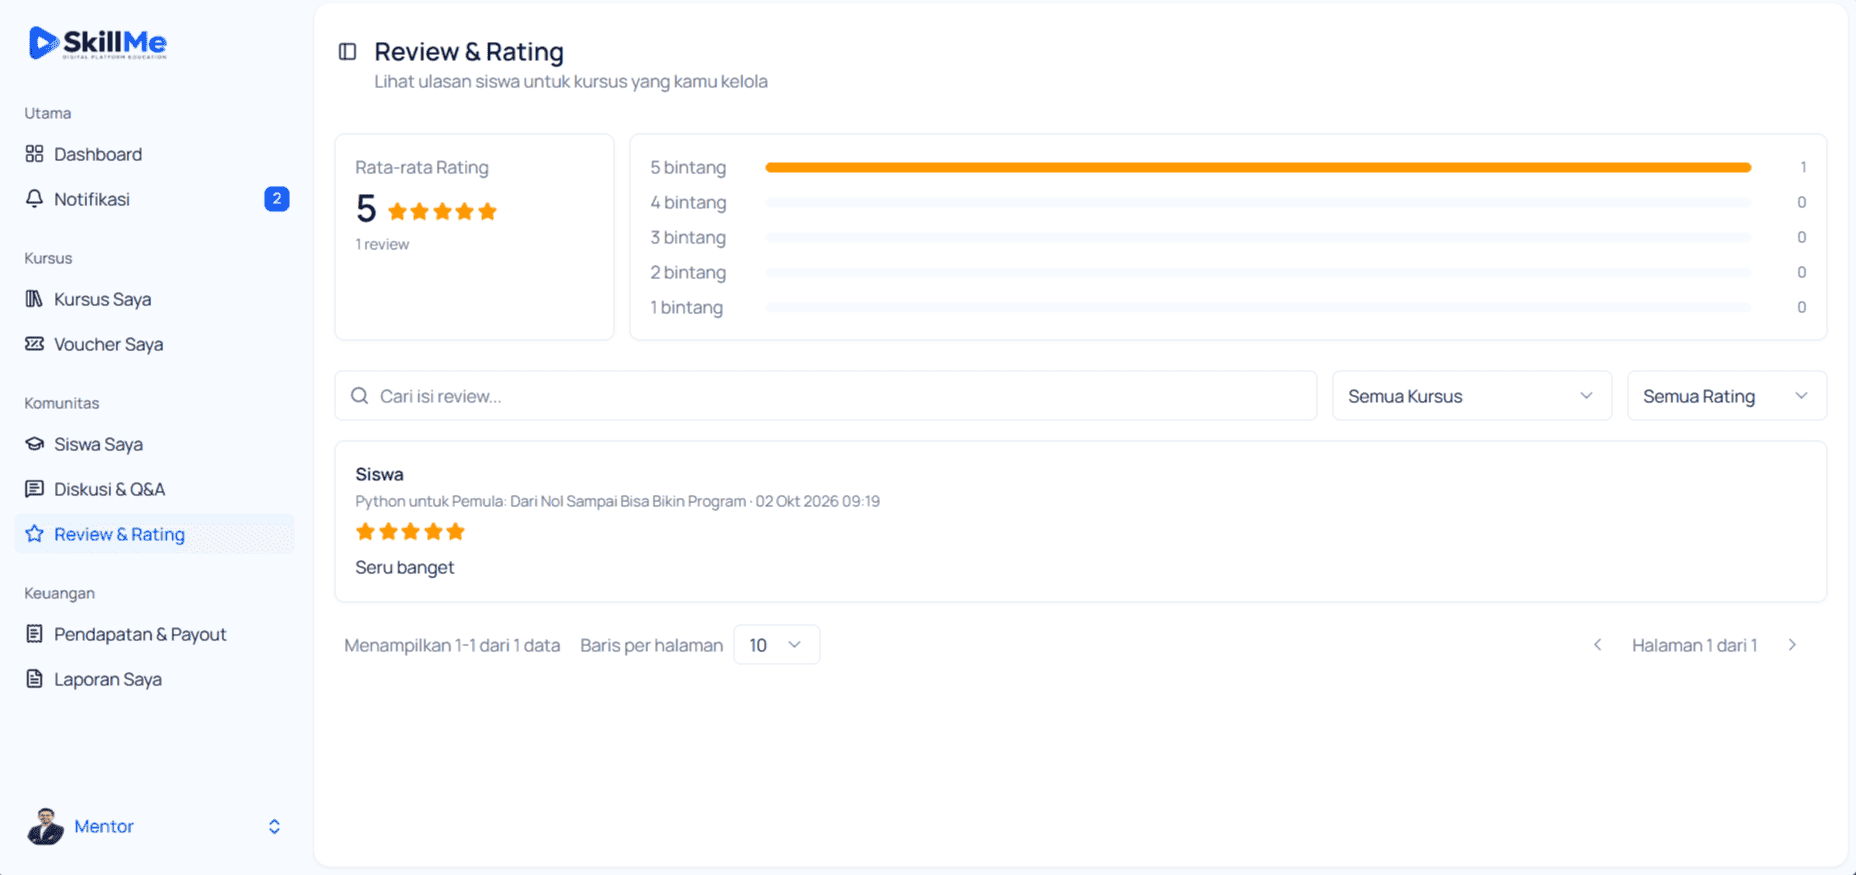Click the Kursus Saya books icon
Screen dimensions: 1856x875
[34, 299]
